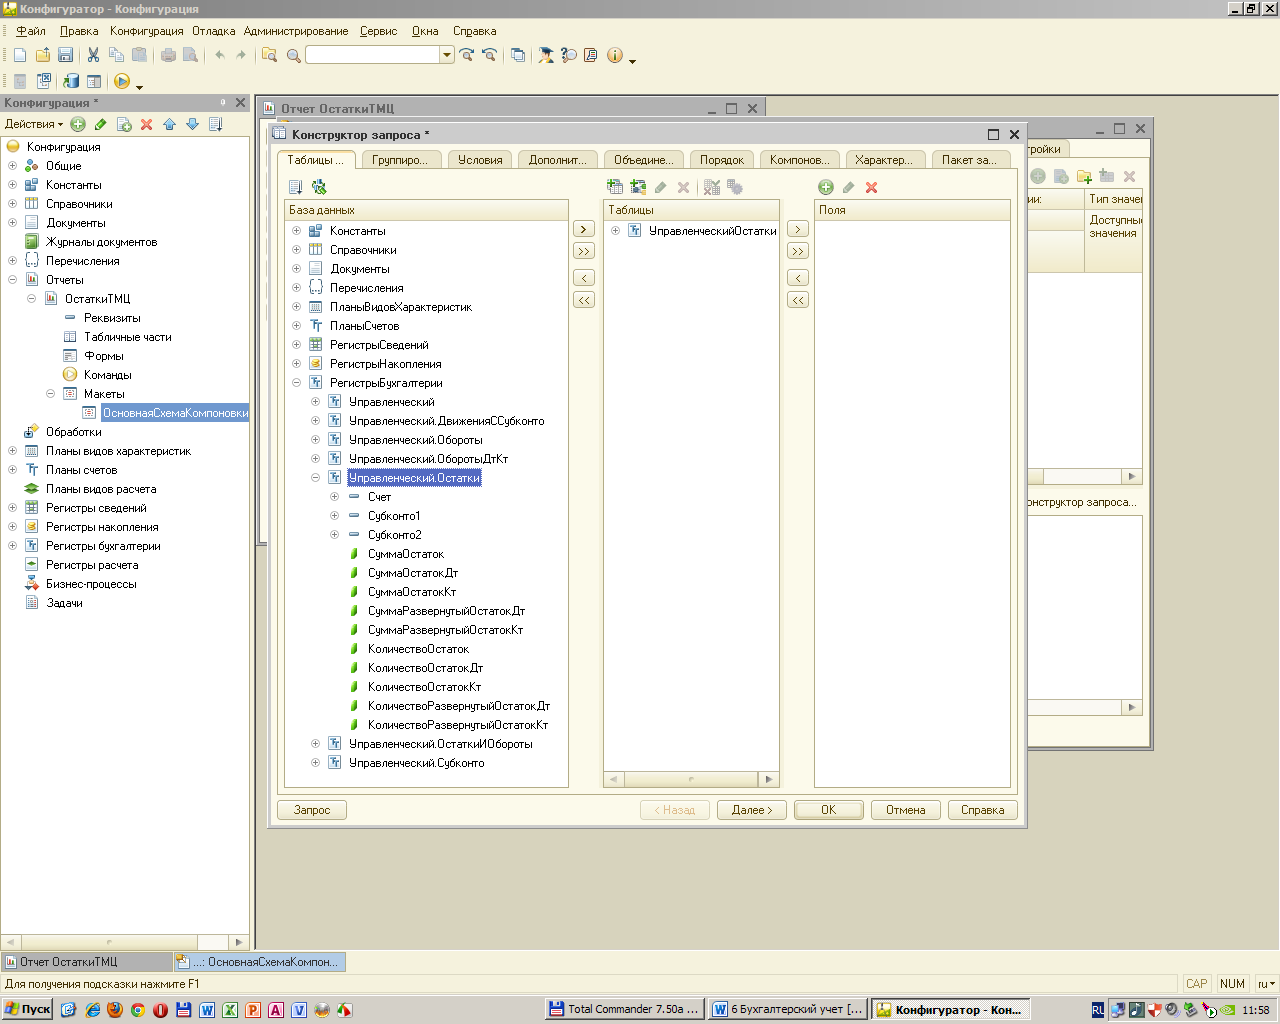Click the Save icon in the main toolbar

pyautogui.click(x=65, y=55)
